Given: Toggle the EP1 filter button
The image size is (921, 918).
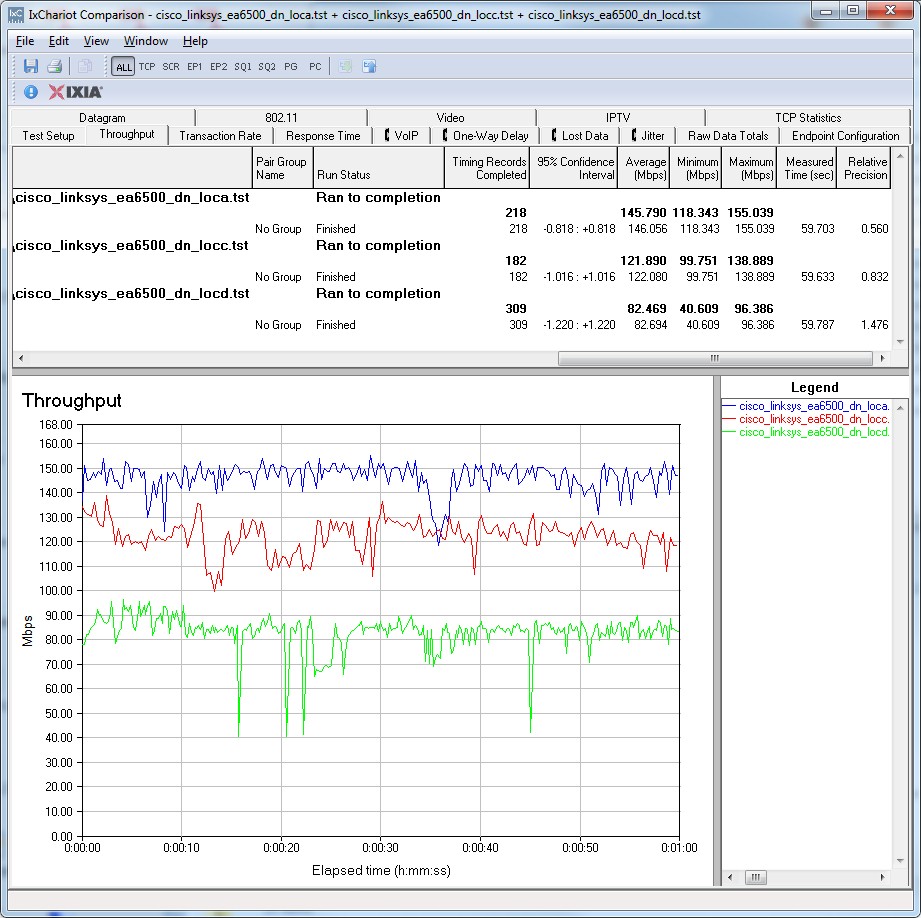Looking at the screenshot, I should [194, 67].
